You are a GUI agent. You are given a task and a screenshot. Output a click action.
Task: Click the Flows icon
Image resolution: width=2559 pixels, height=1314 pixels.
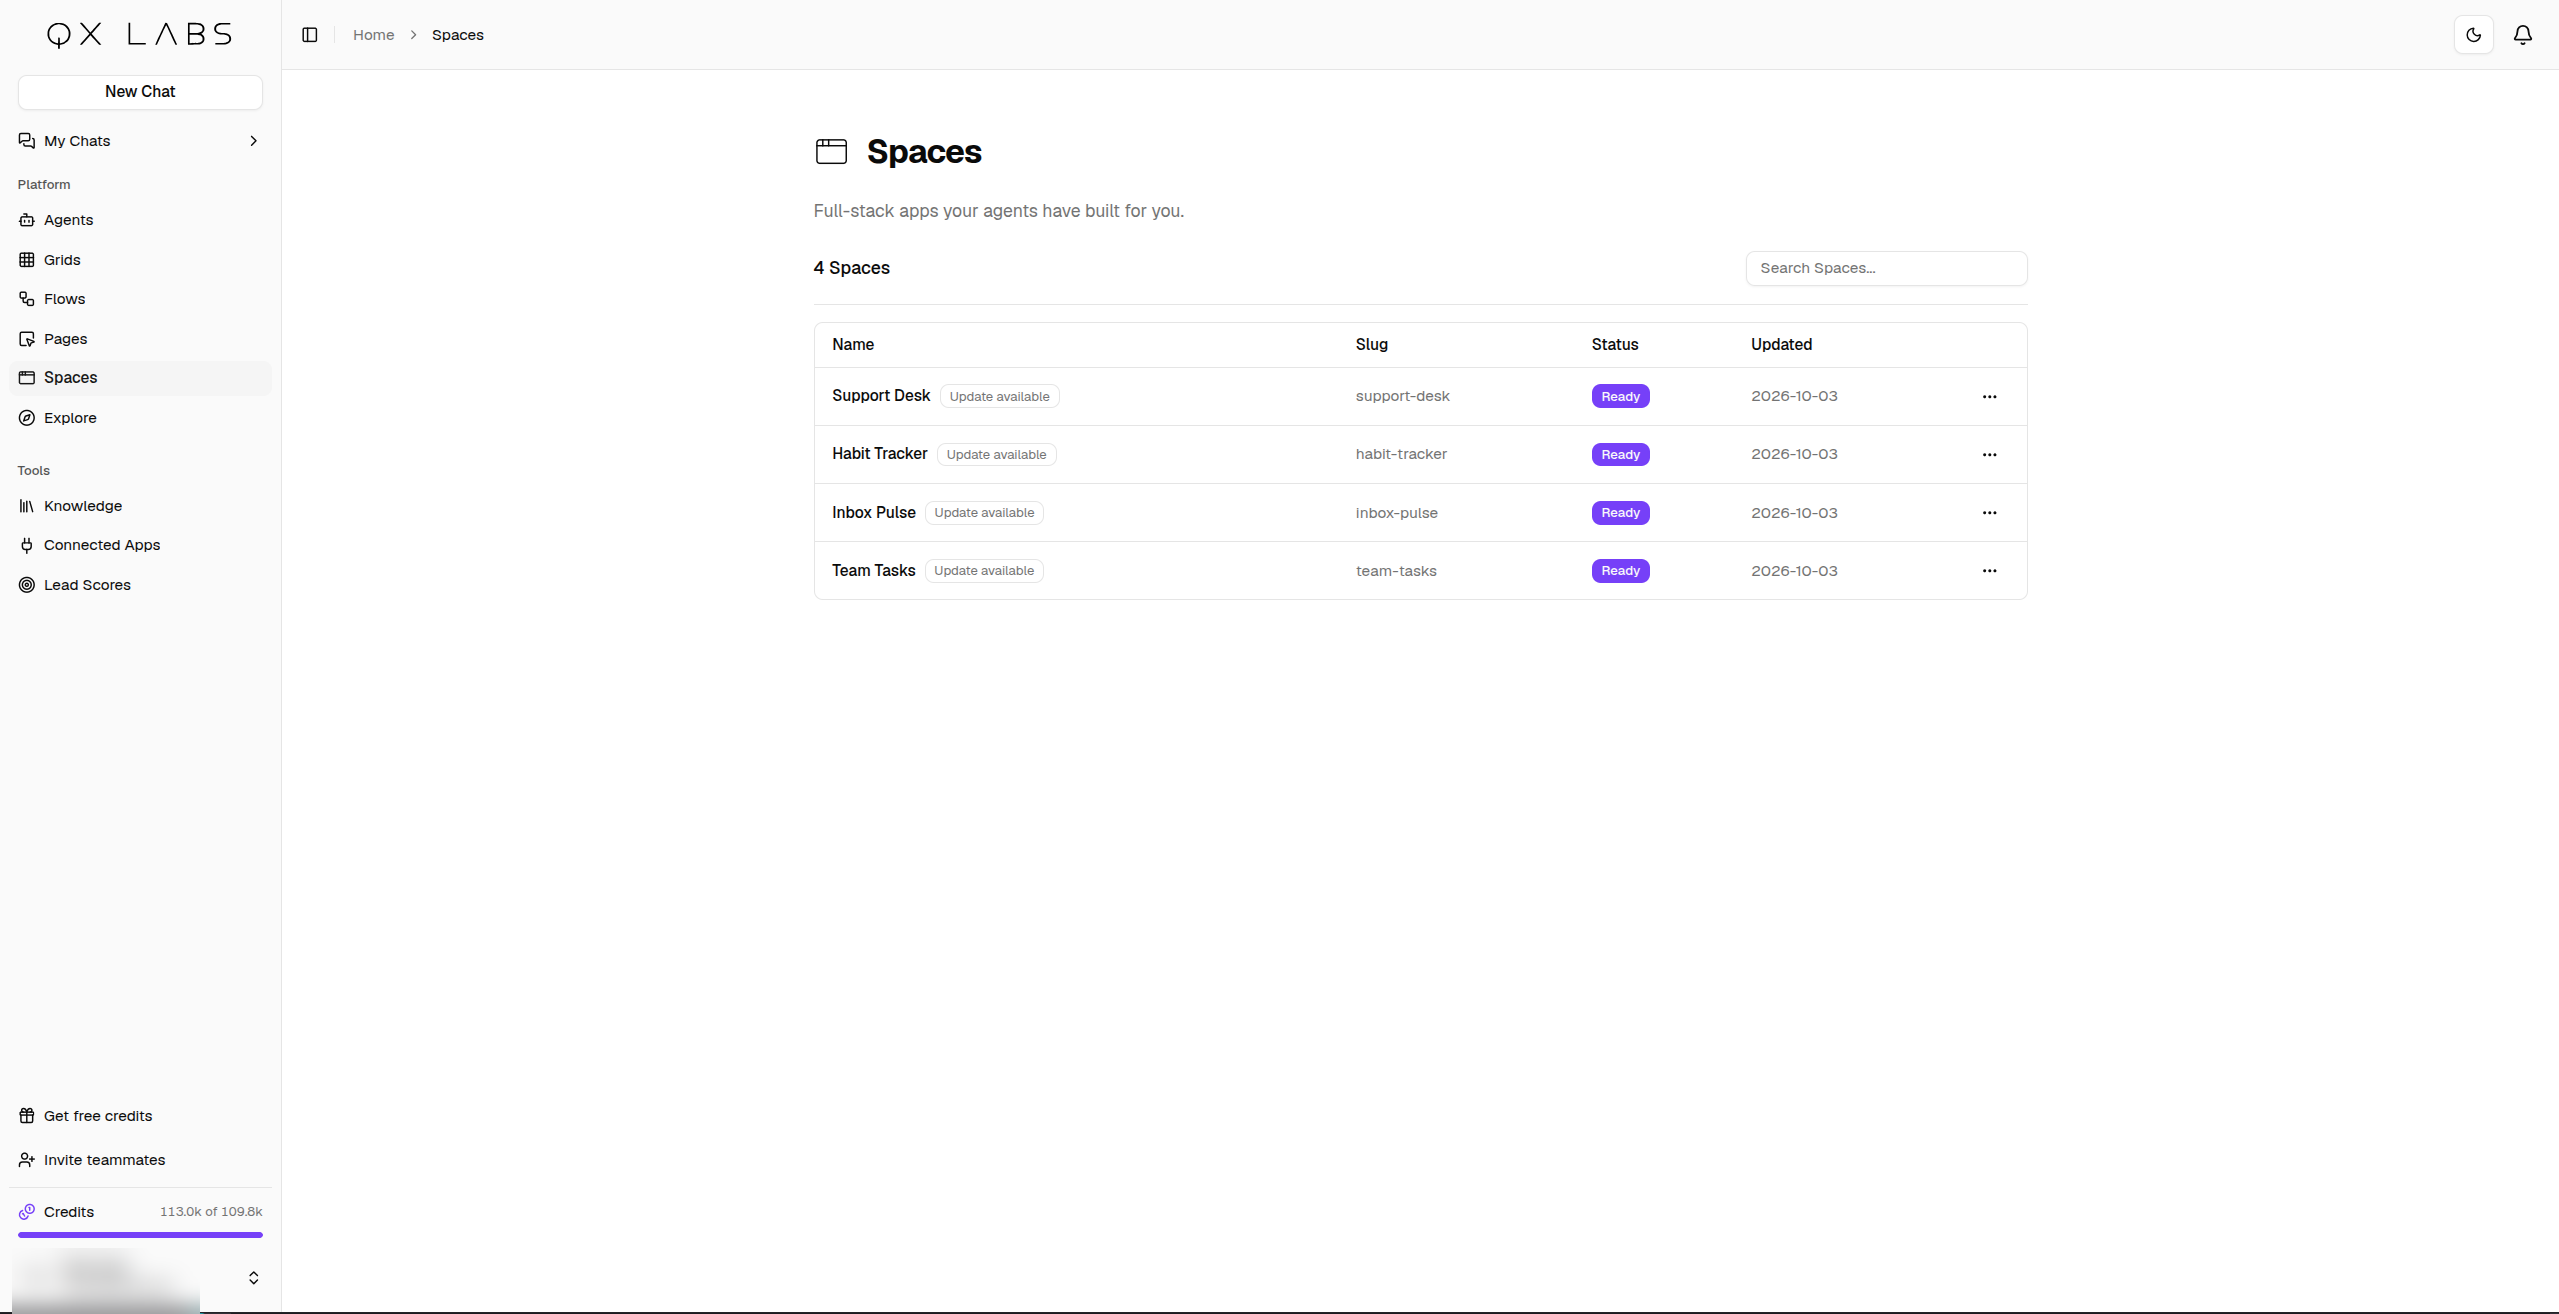click(27, 299)
